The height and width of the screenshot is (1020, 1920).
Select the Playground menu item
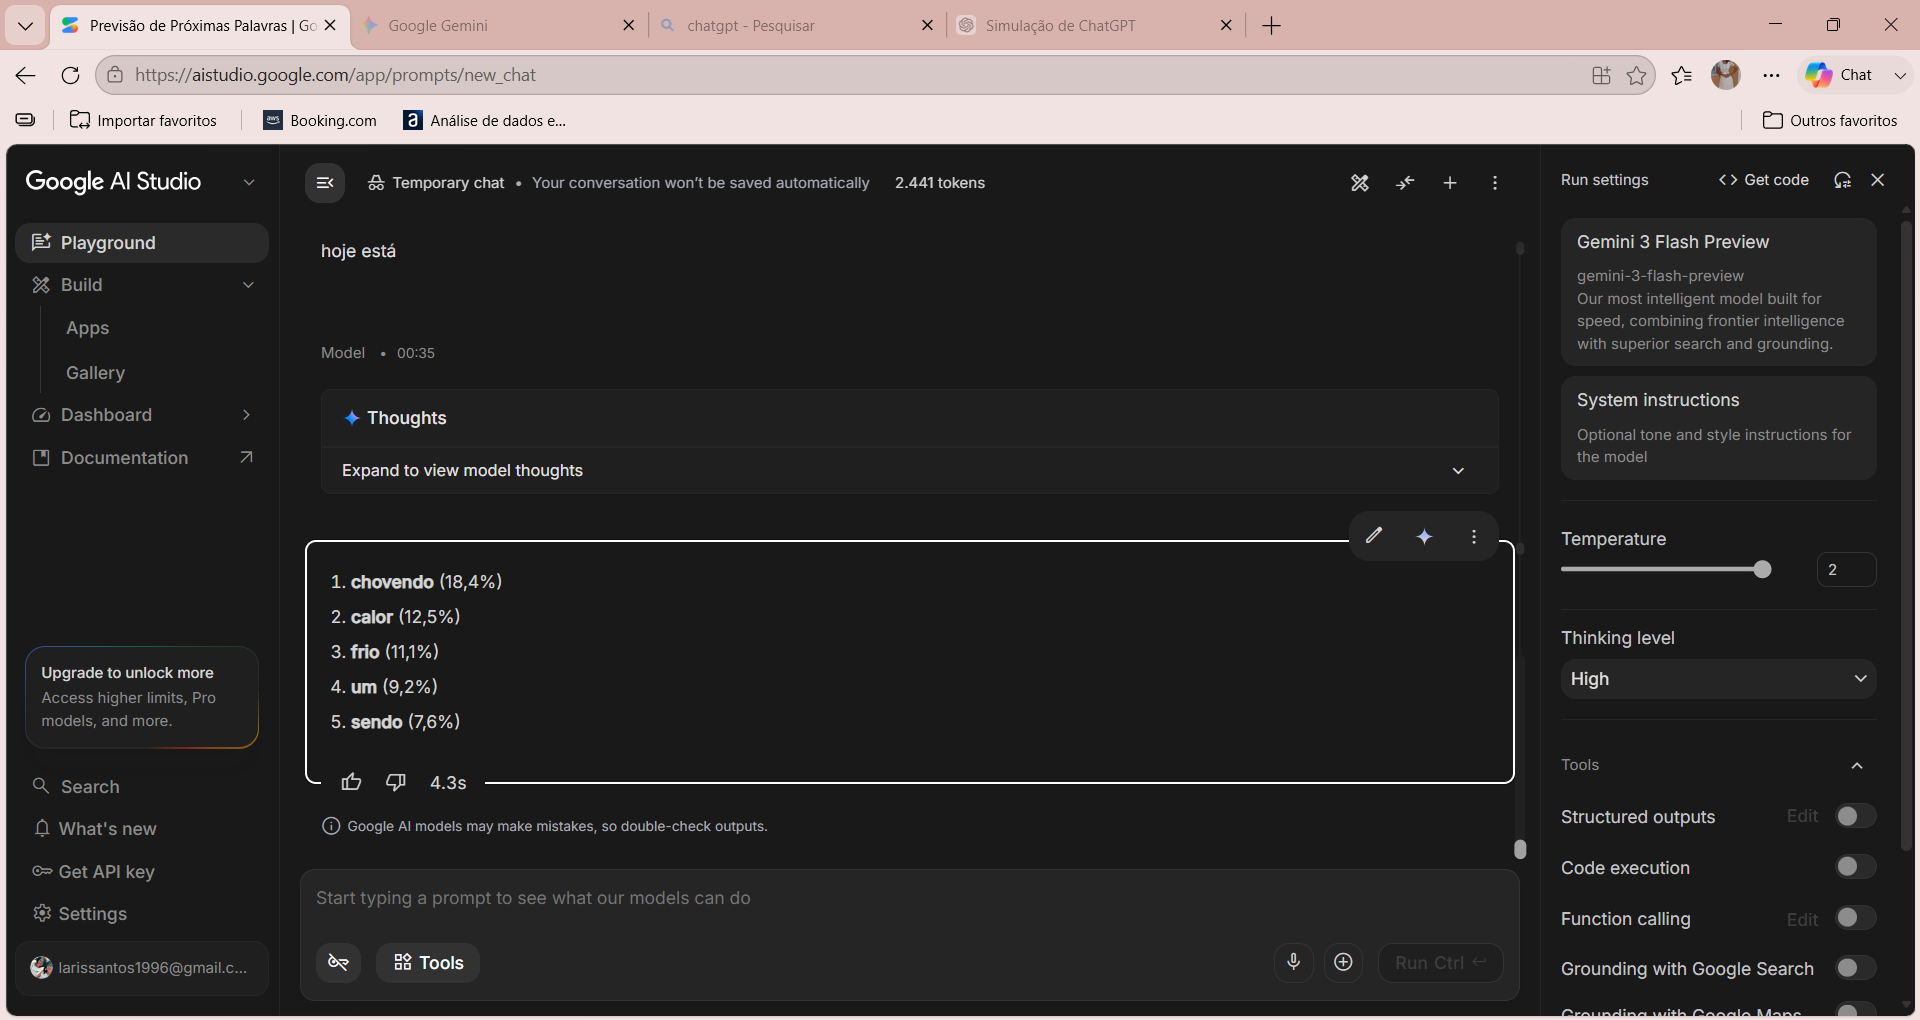tap(142, 243)
